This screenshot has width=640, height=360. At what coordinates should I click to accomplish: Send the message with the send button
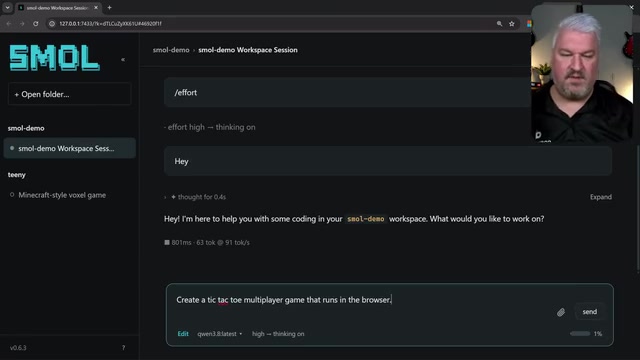coord(589,312)
